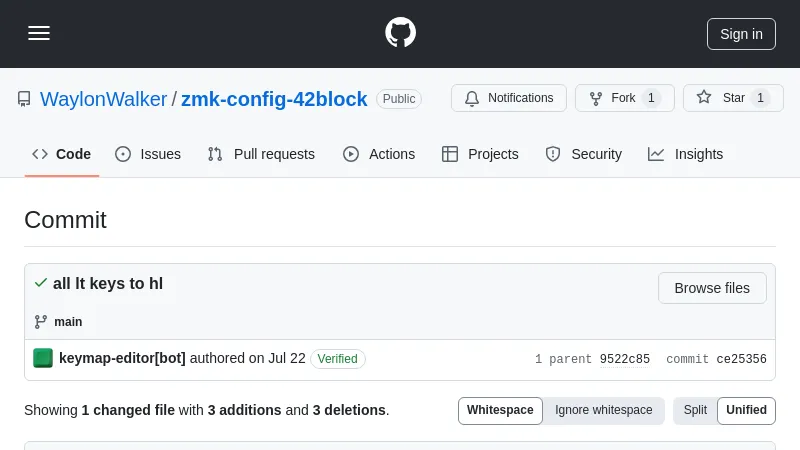
Task: Click the GitHub Octocat logo
Action: pos(400,33)
